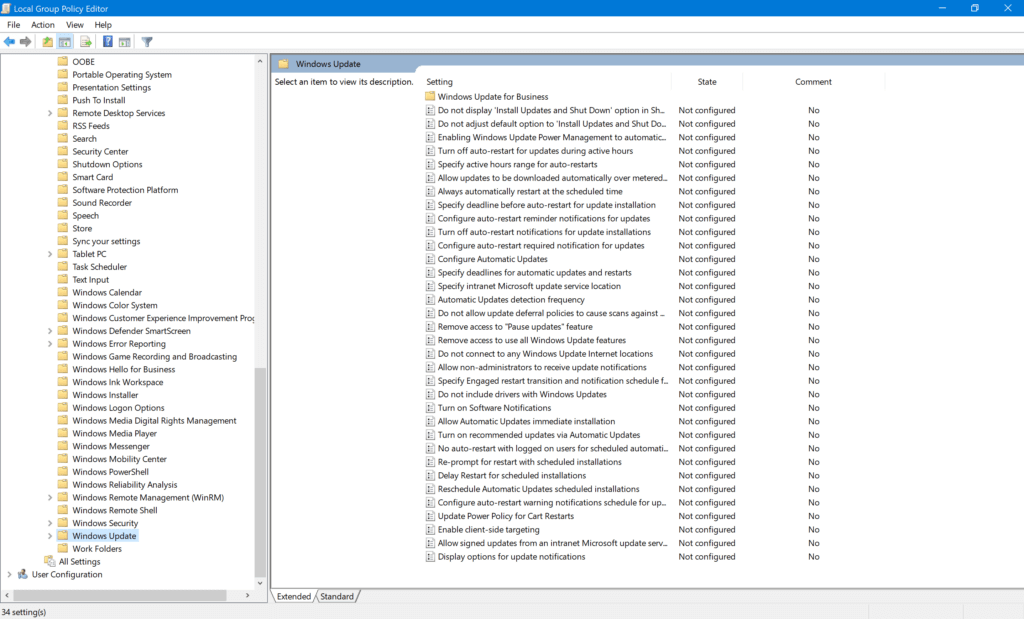Click folder icon next to Store
This screenshot has height=619, width=1024.
tap(63, 228)
